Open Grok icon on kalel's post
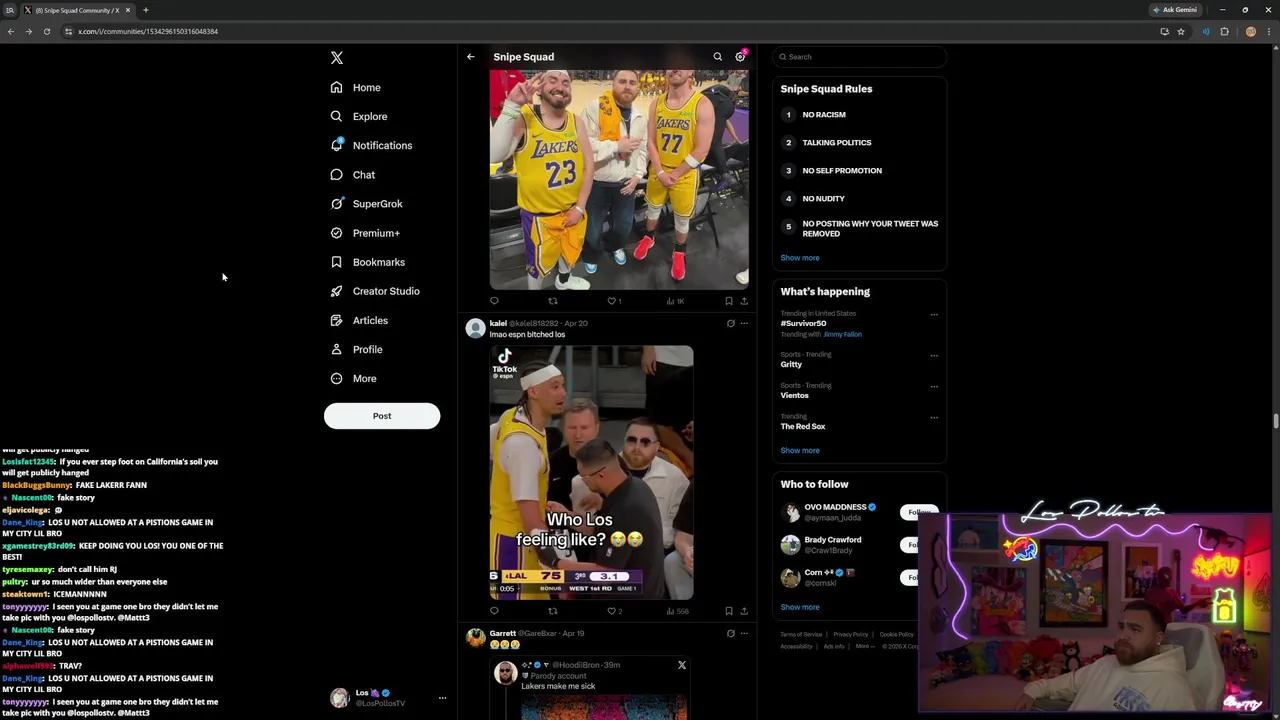1280x720 pixels. 730,323
